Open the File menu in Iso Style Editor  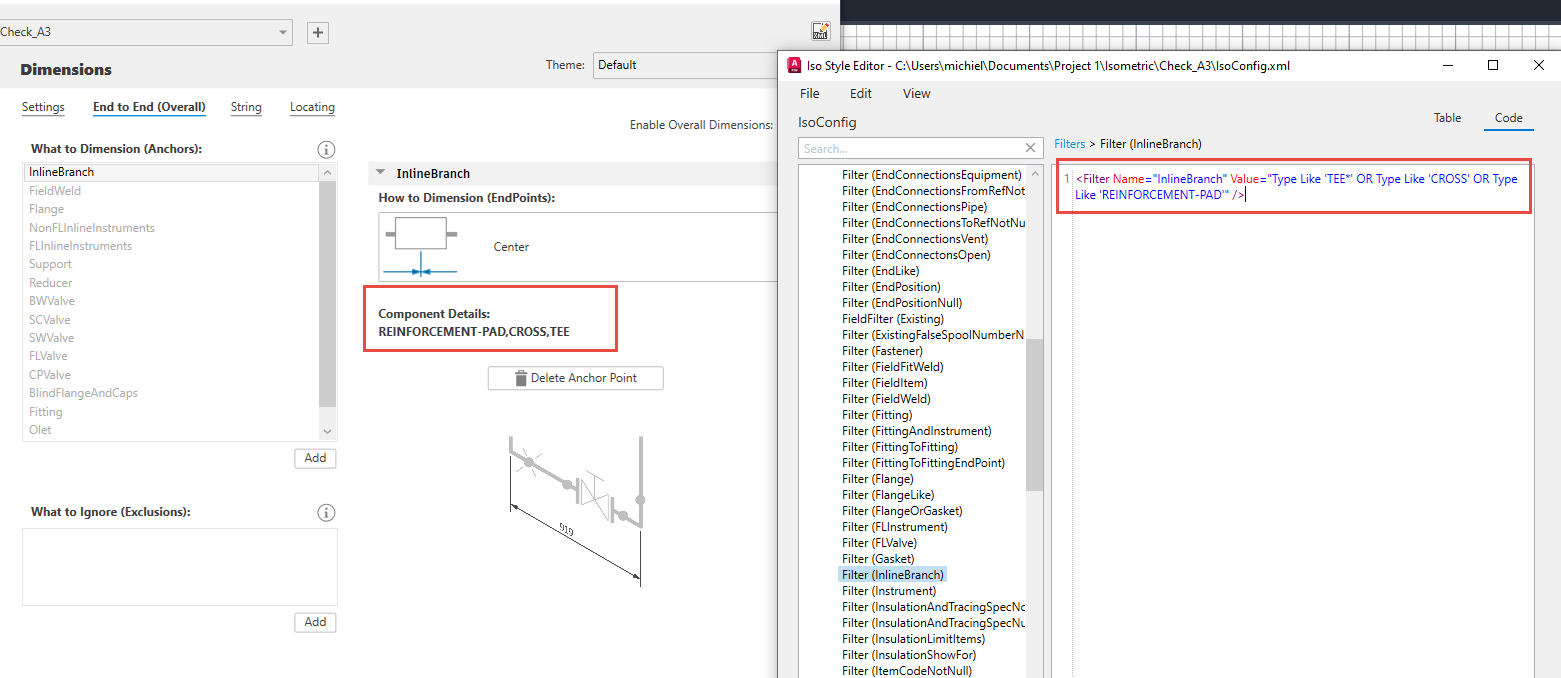808,93
